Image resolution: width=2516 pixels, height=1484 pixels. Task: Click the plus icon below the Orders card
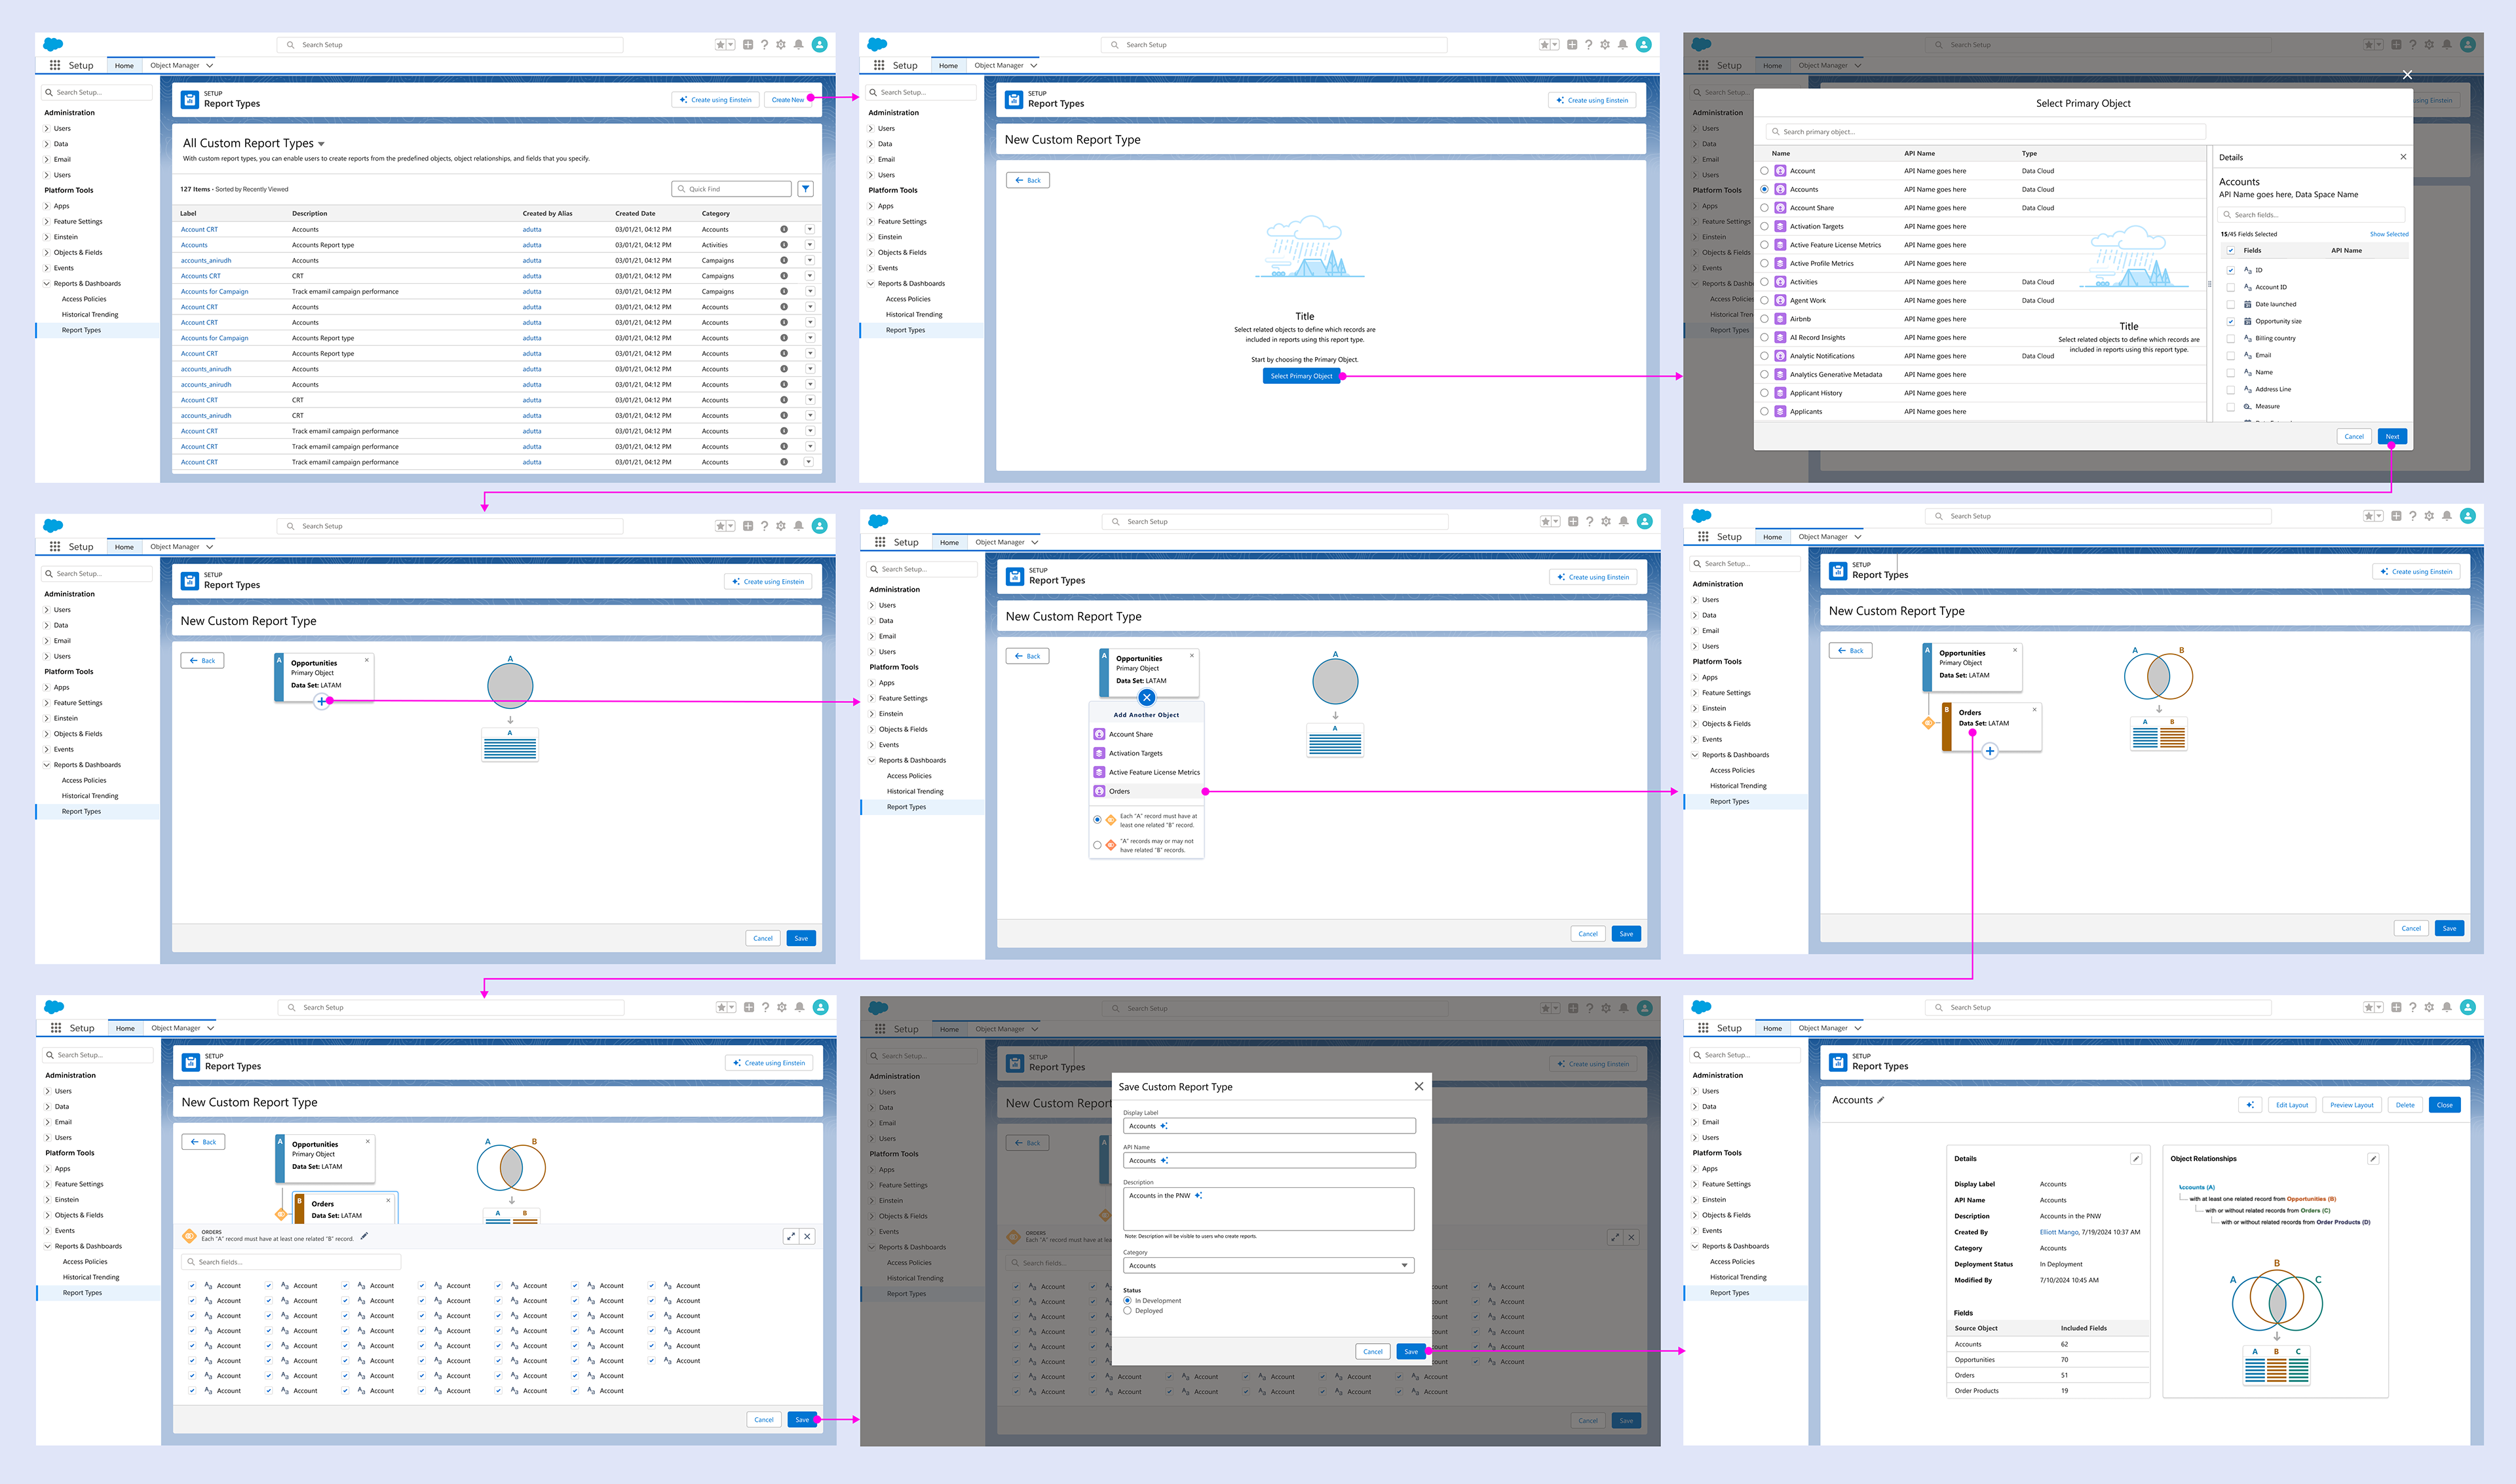click(x=1990, y=751)
